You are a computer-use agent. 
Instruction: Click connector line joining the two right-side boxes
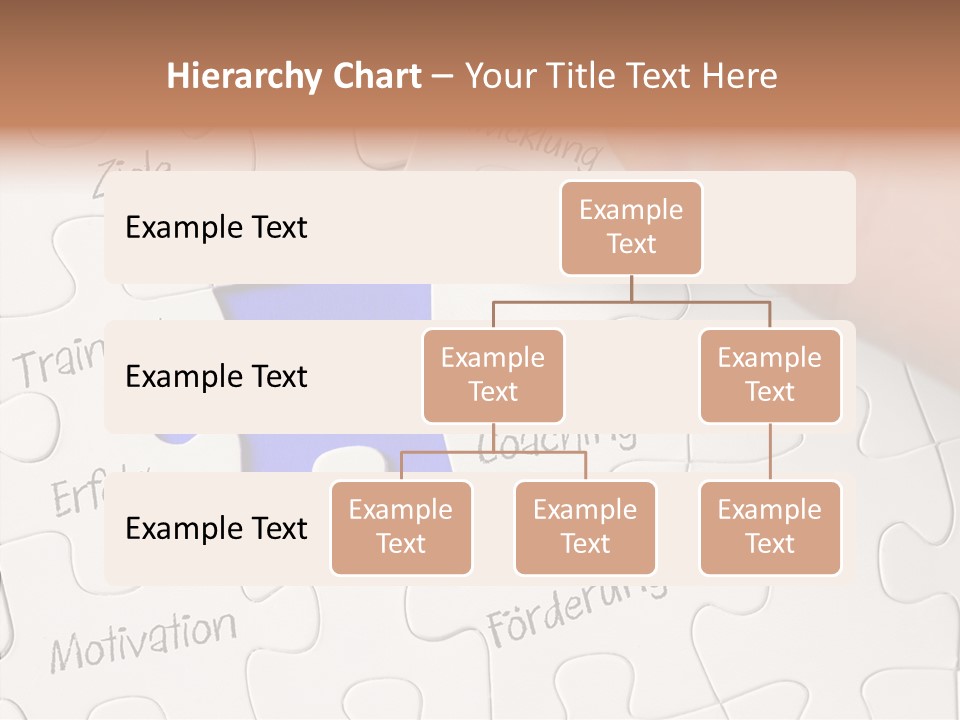pos(770,451)
